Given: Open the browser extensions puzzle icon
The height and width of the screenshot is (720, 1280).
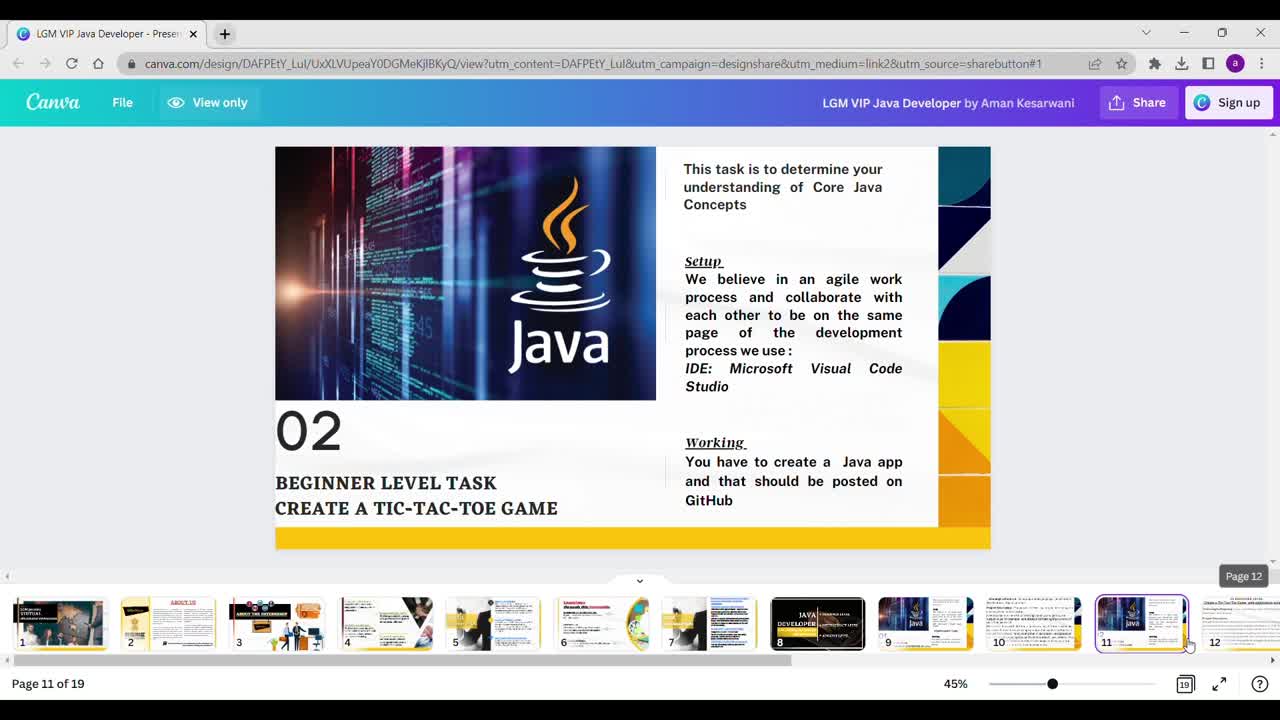Looking at the screenshot, I should click(1155, 63).
